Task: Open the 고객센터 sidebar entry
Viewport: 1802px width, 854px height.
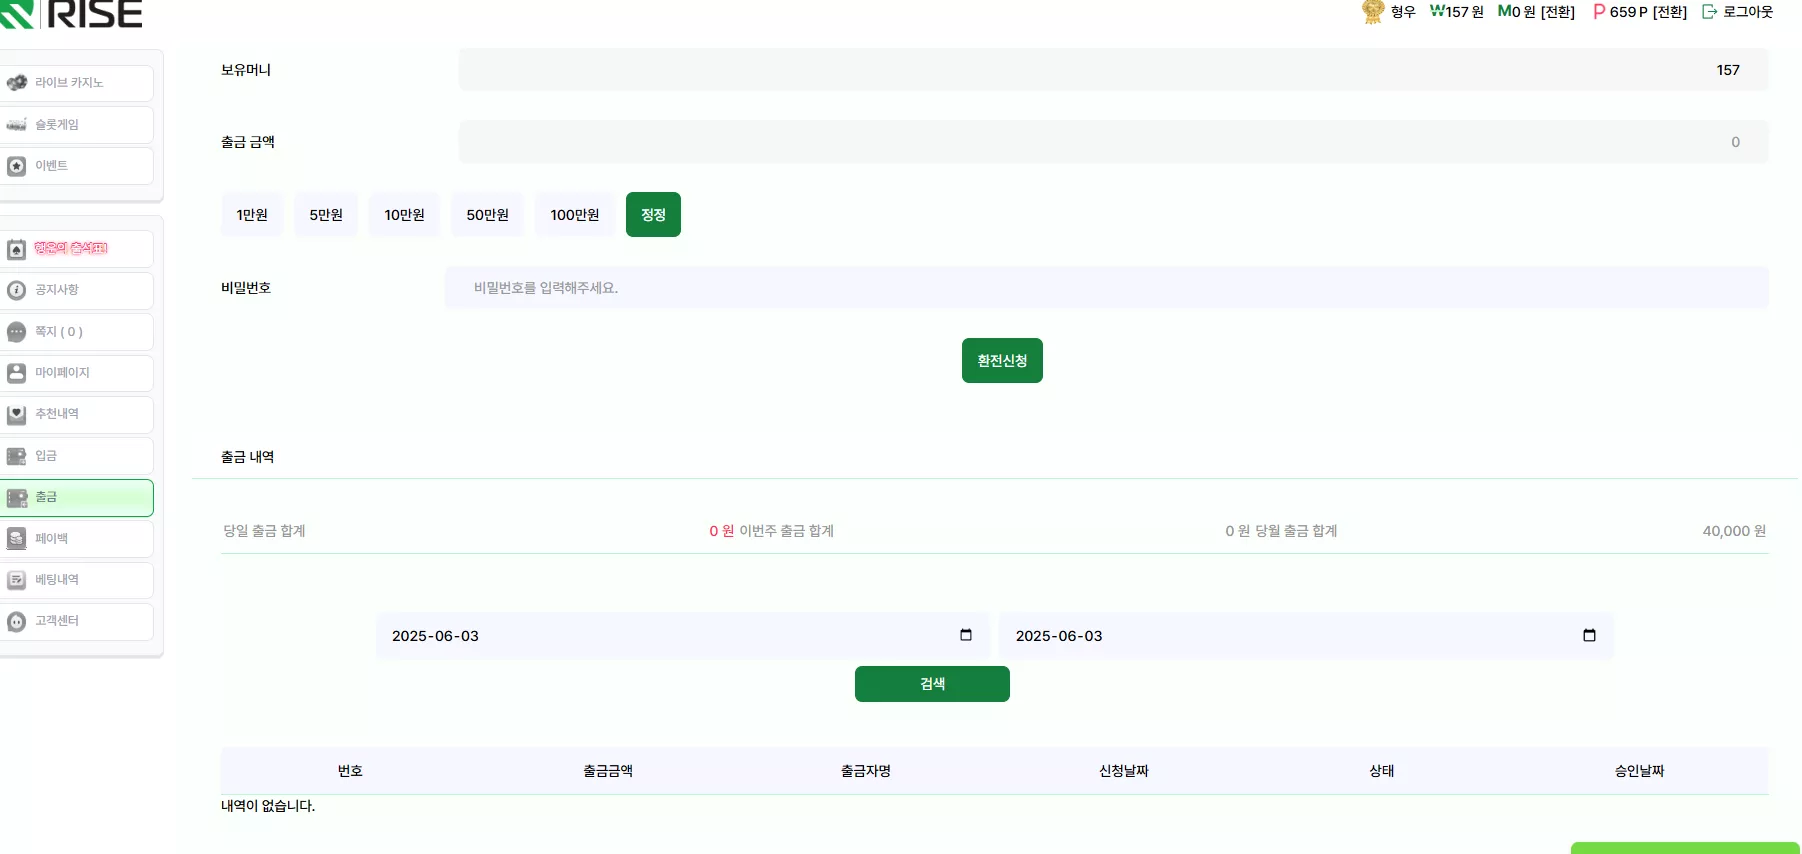Action: 77,621
